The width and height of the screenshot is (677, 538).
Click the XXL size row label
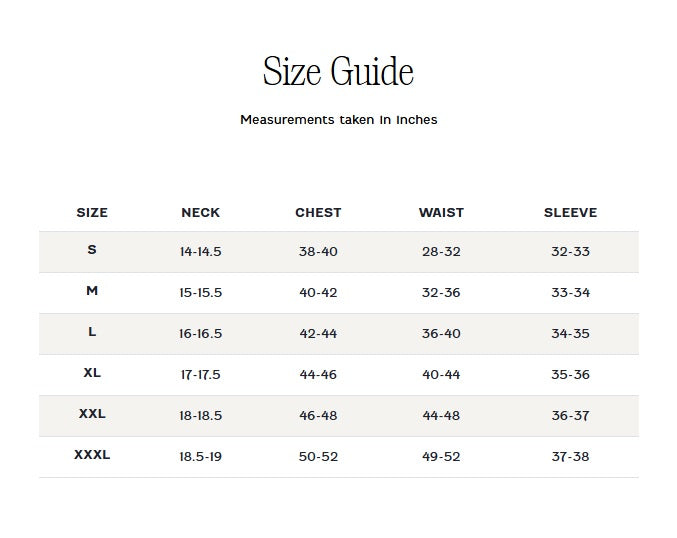92,414
